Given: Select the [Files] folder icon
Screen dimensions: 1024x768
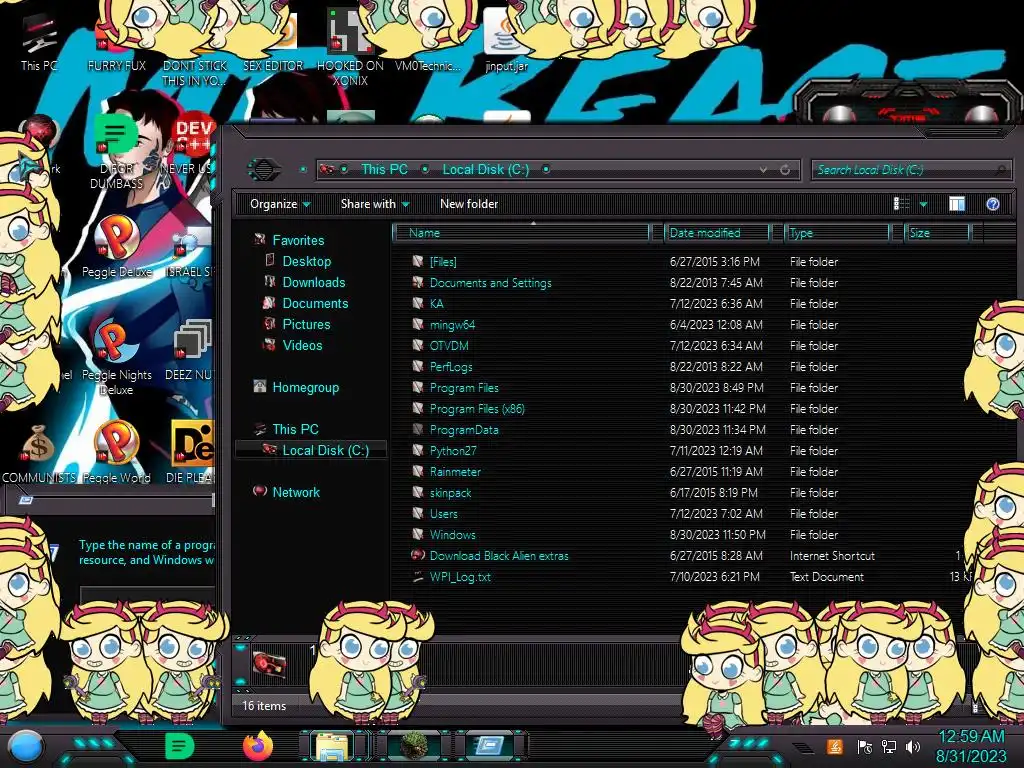Looking at the screenshot, I should [x=418, y=261].
